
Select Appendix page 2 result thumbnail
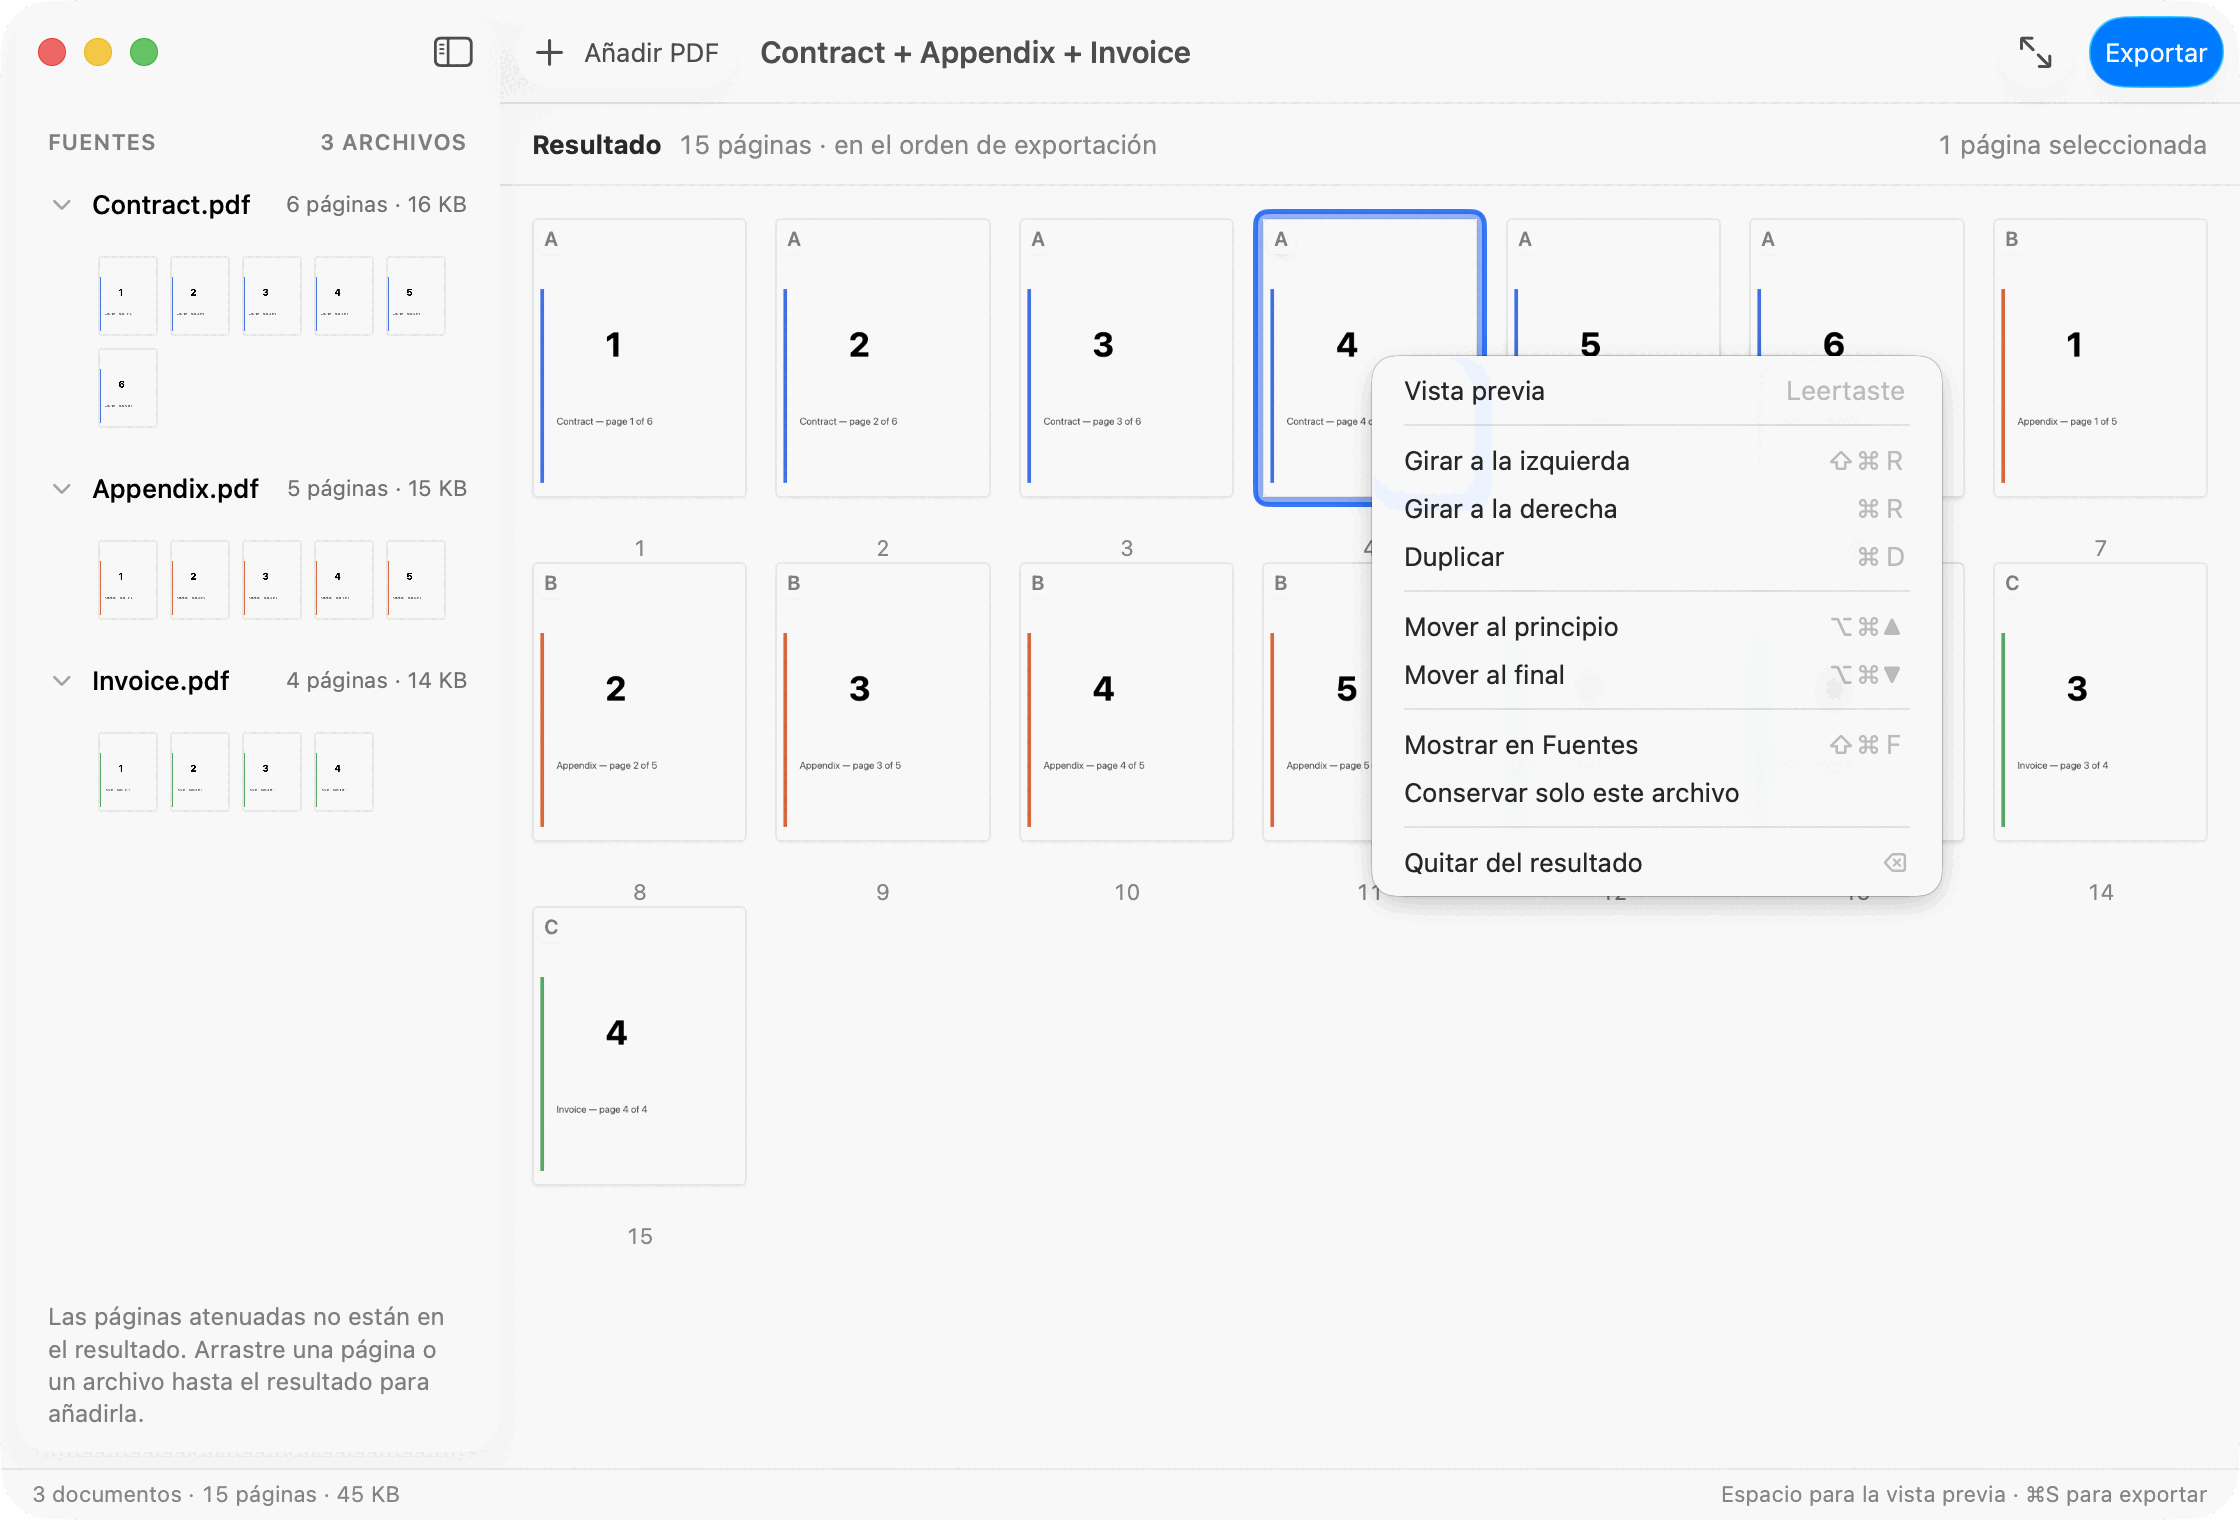tap(639, 702)
